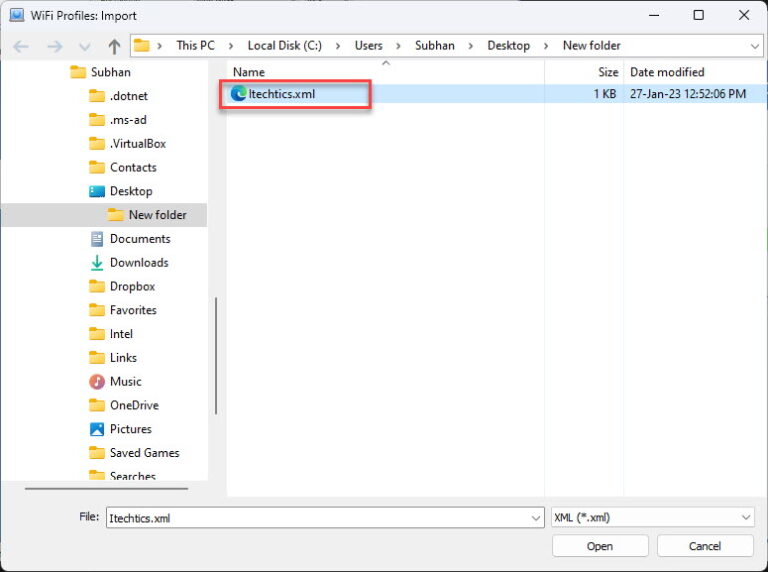Go up one folder level

tap(114, 47)
